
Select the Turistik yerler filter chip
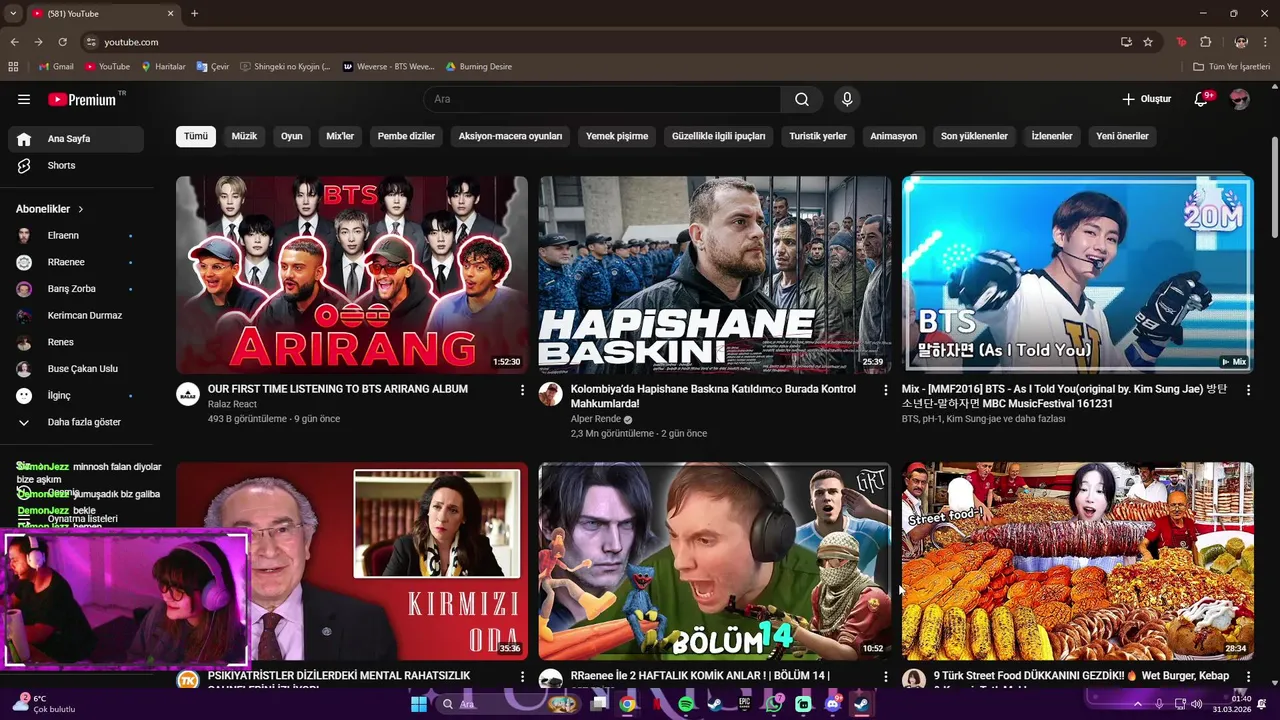click(818, 136)
